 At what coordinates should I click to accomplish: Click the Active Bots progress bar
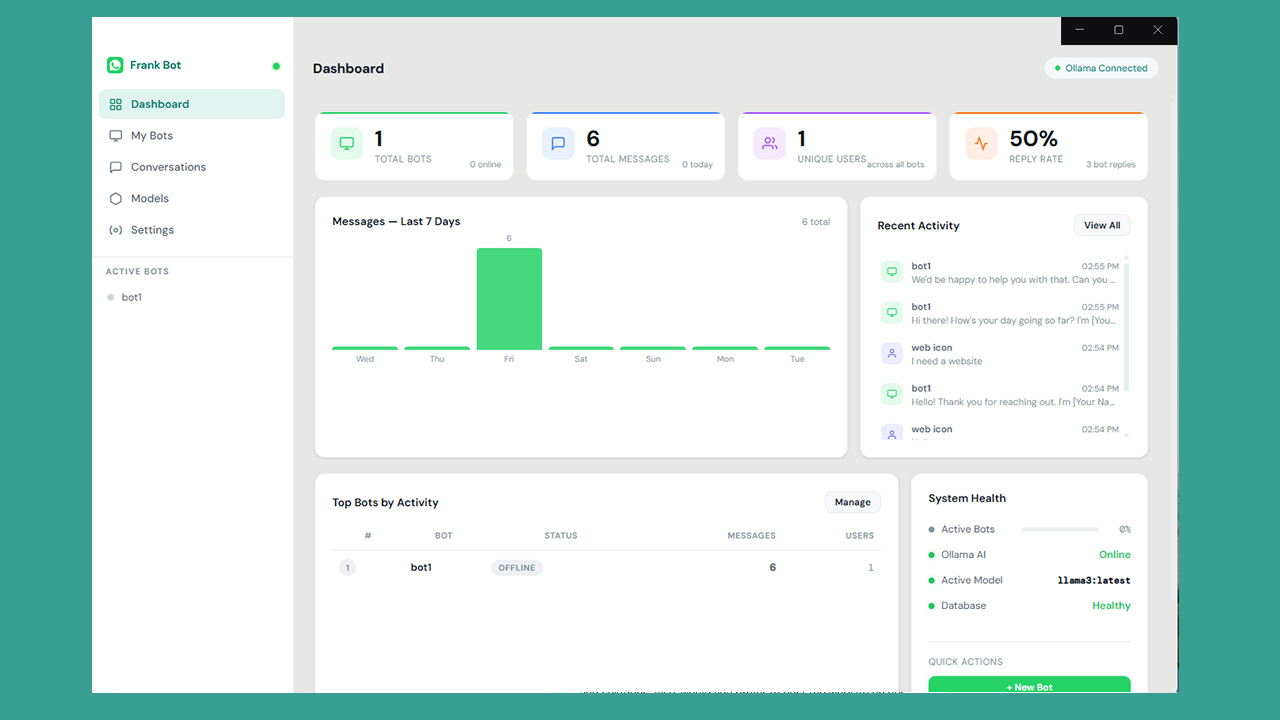coord(1060,529)
